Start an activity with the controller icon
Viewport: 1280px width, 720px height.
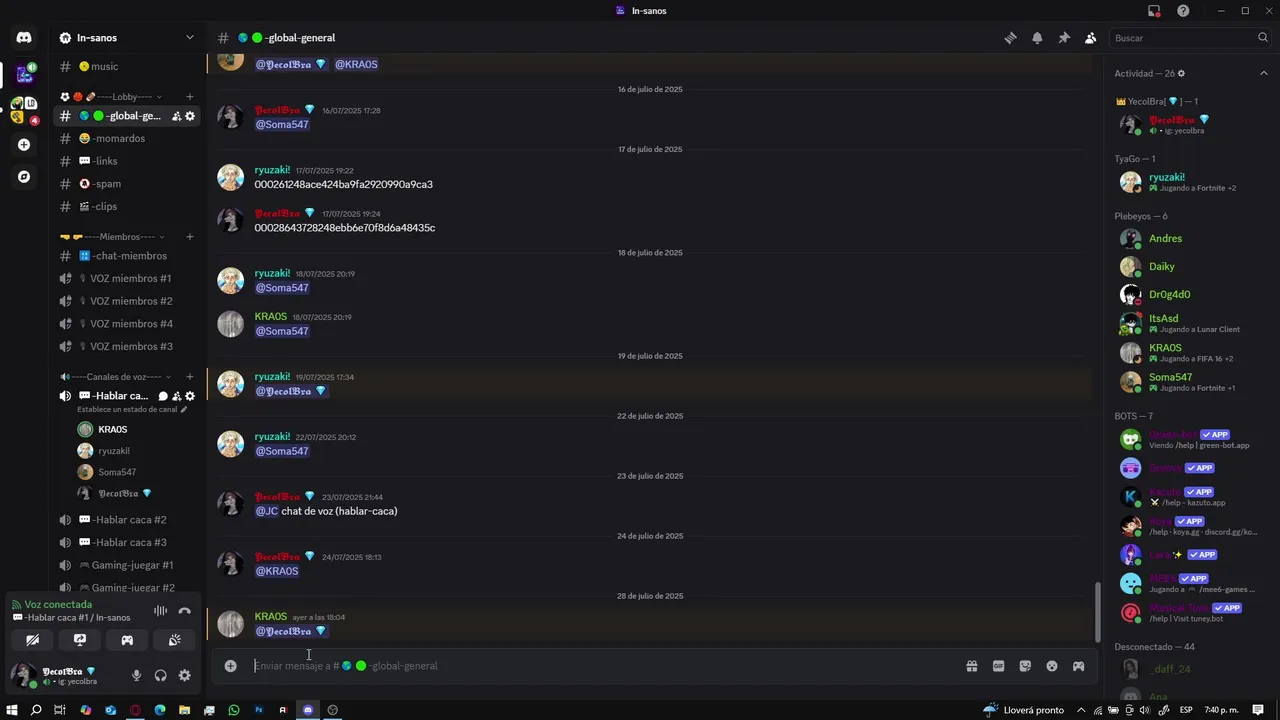click(x=127, y=640)
